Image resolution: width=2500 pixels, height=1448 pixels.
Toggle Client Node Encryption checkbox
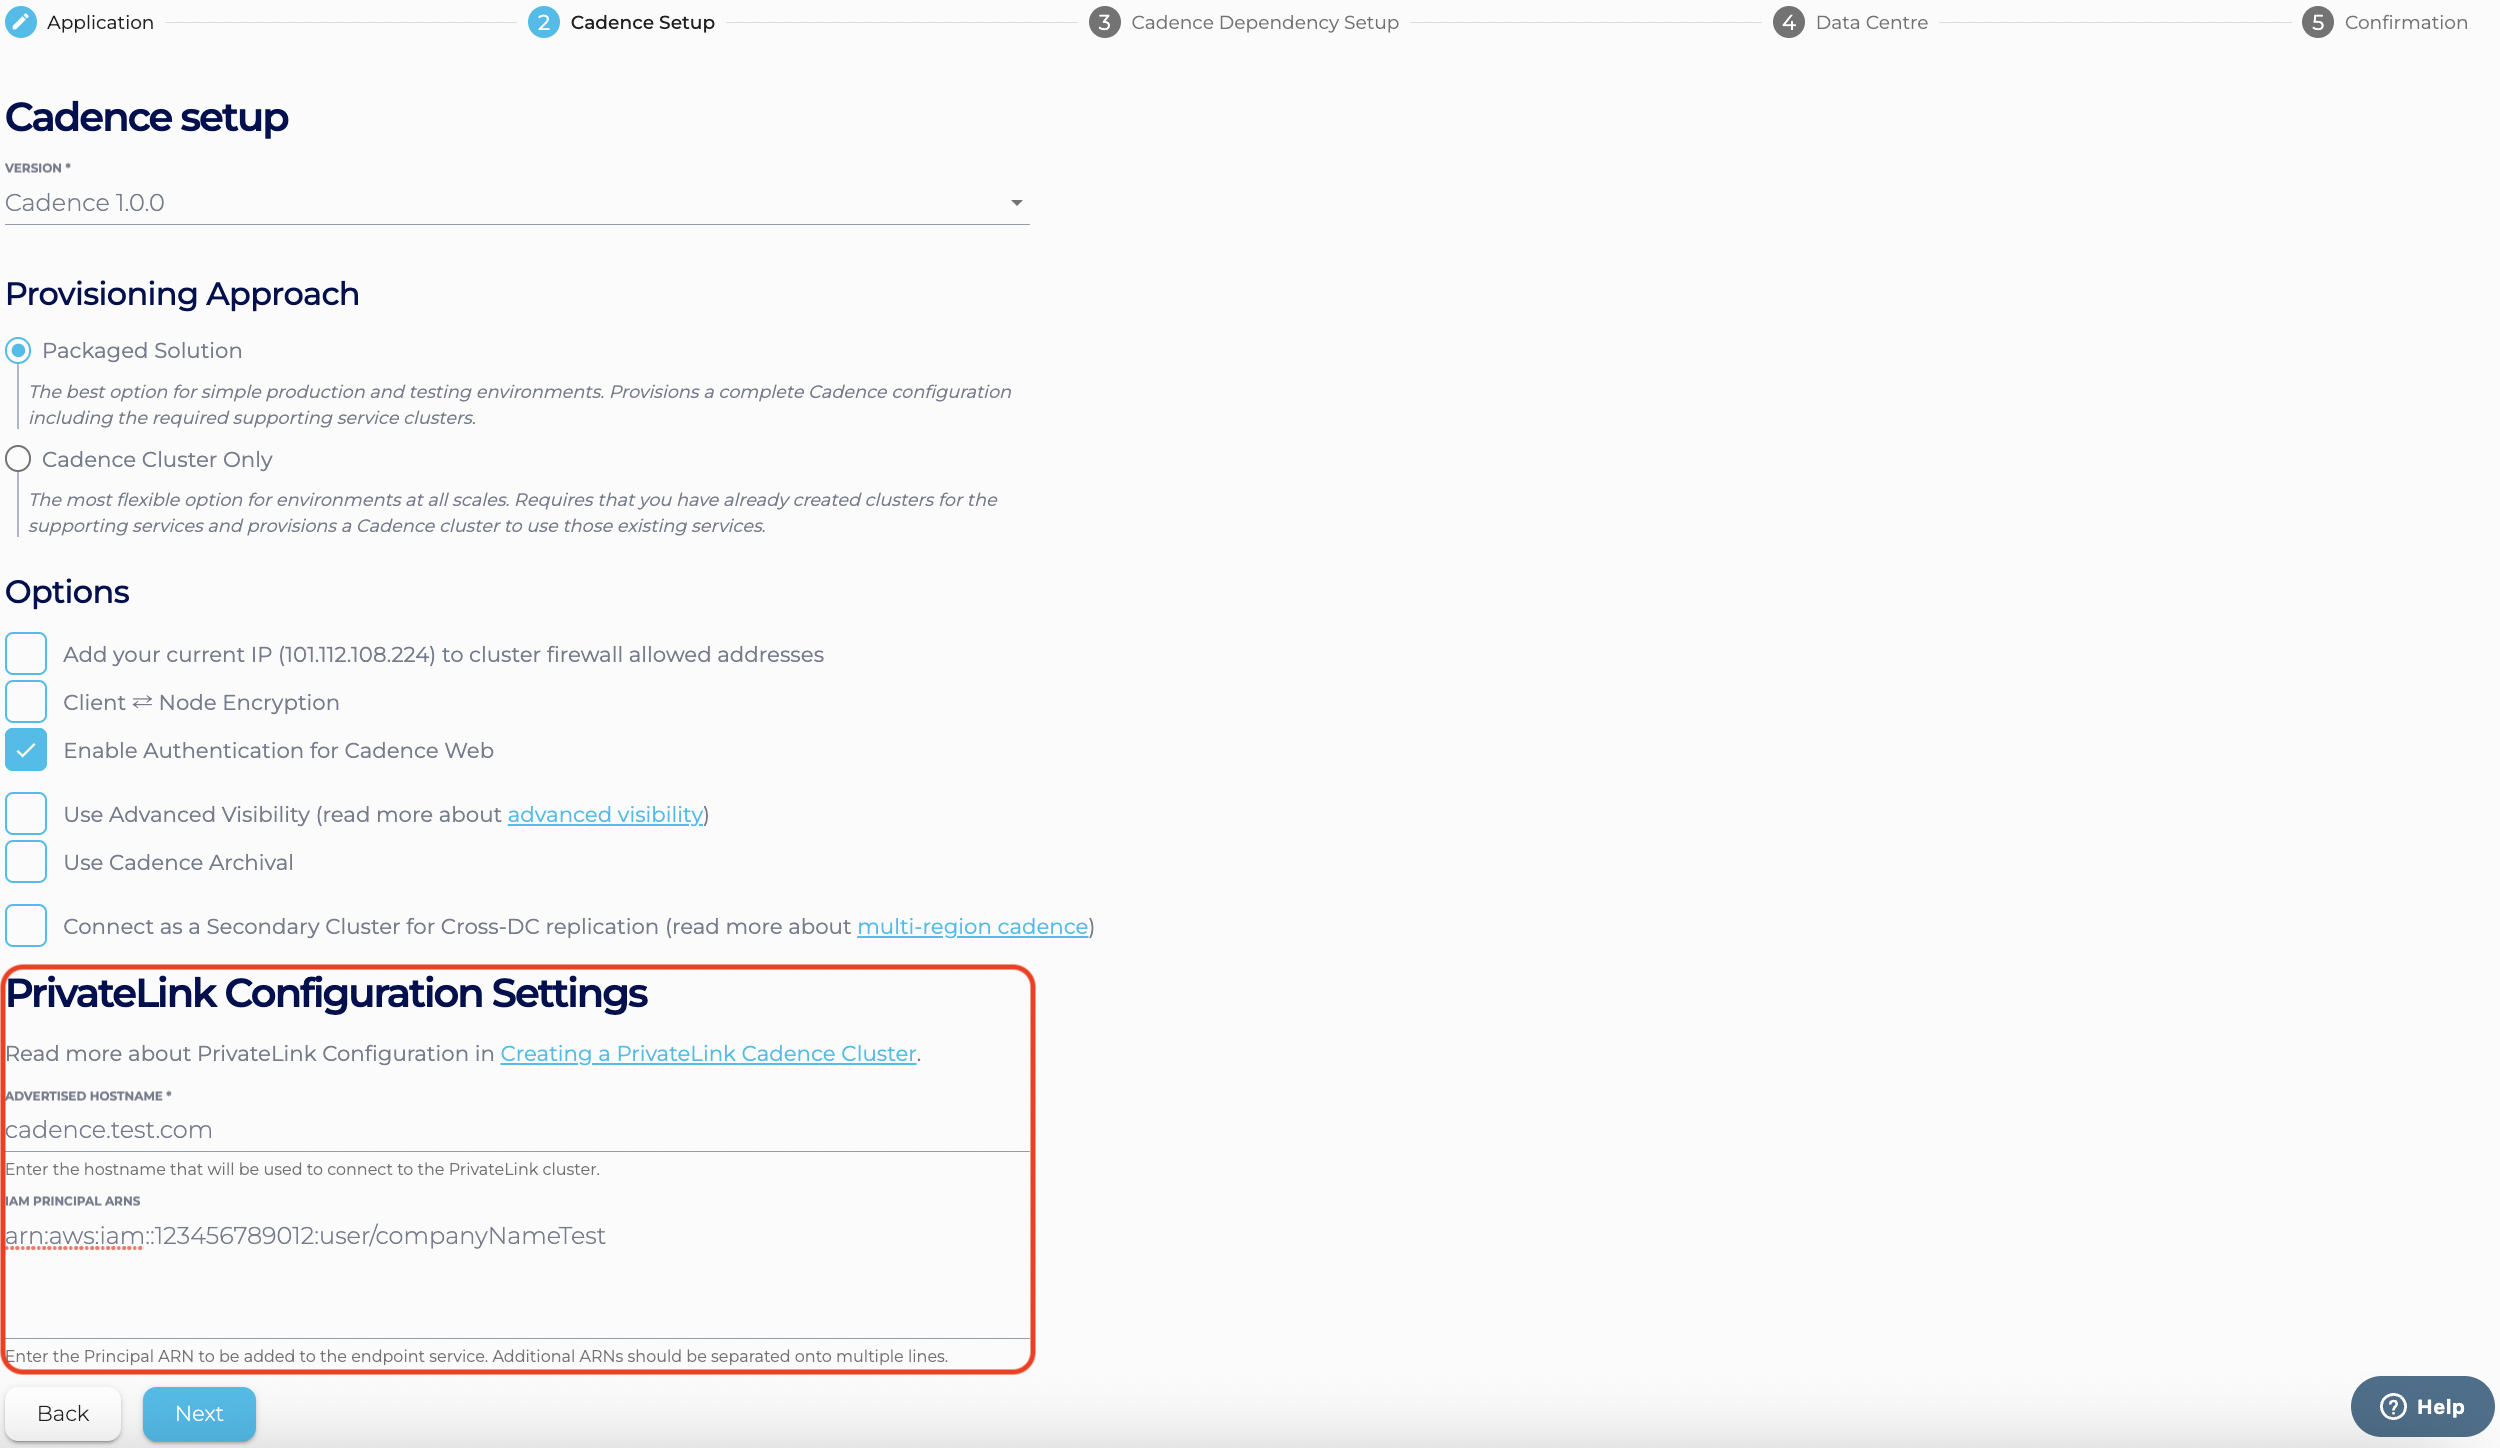pos(26,702)
